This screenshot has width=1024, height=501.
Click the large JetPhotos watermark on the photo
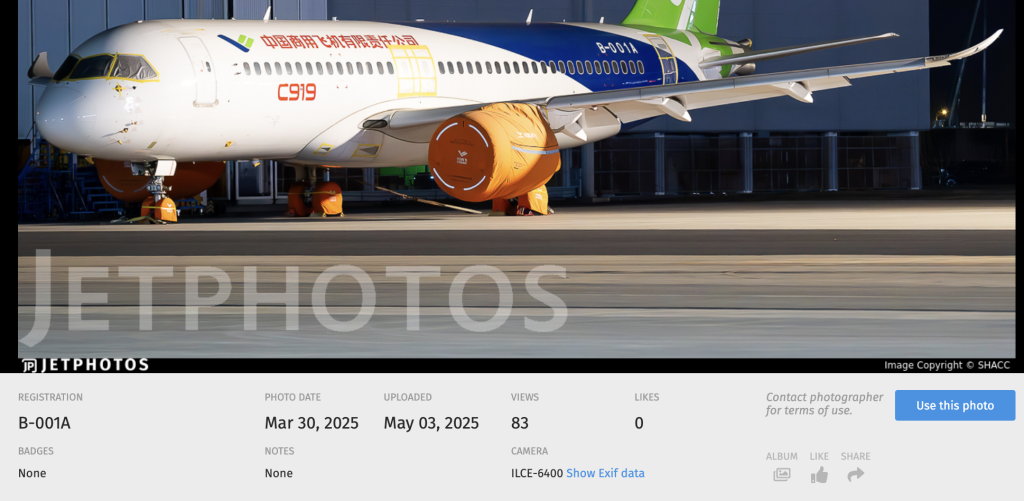pos(294,297)
